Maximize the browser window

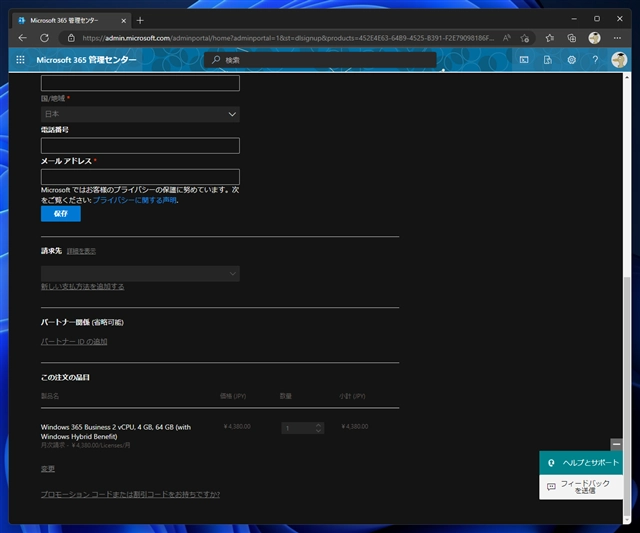pos(597,19)
